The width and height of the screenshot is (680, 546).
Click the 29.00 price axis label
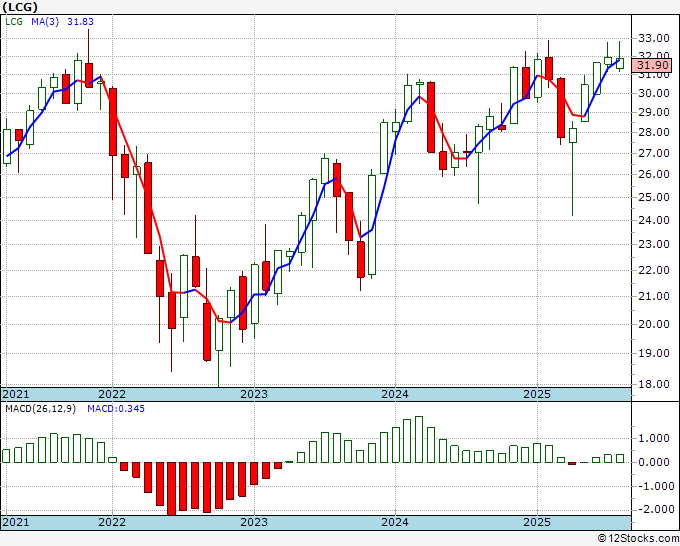[654, 112]
